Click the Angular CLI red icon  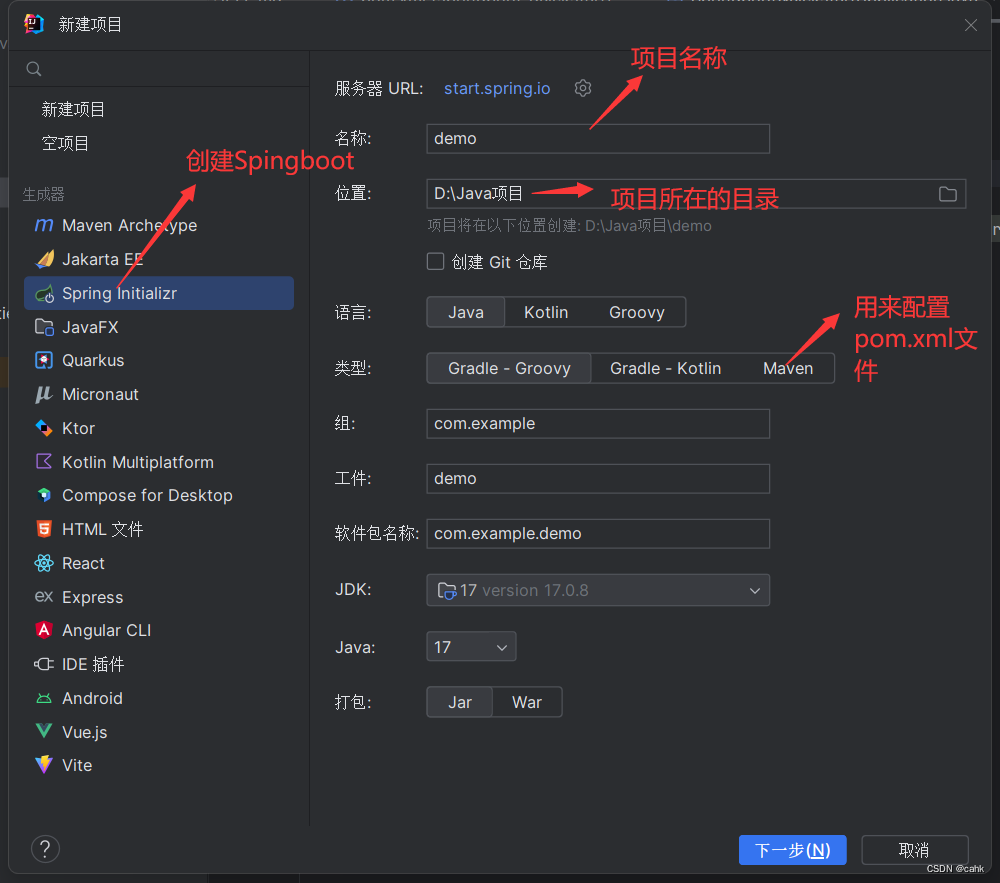click(x=44, y=630)
